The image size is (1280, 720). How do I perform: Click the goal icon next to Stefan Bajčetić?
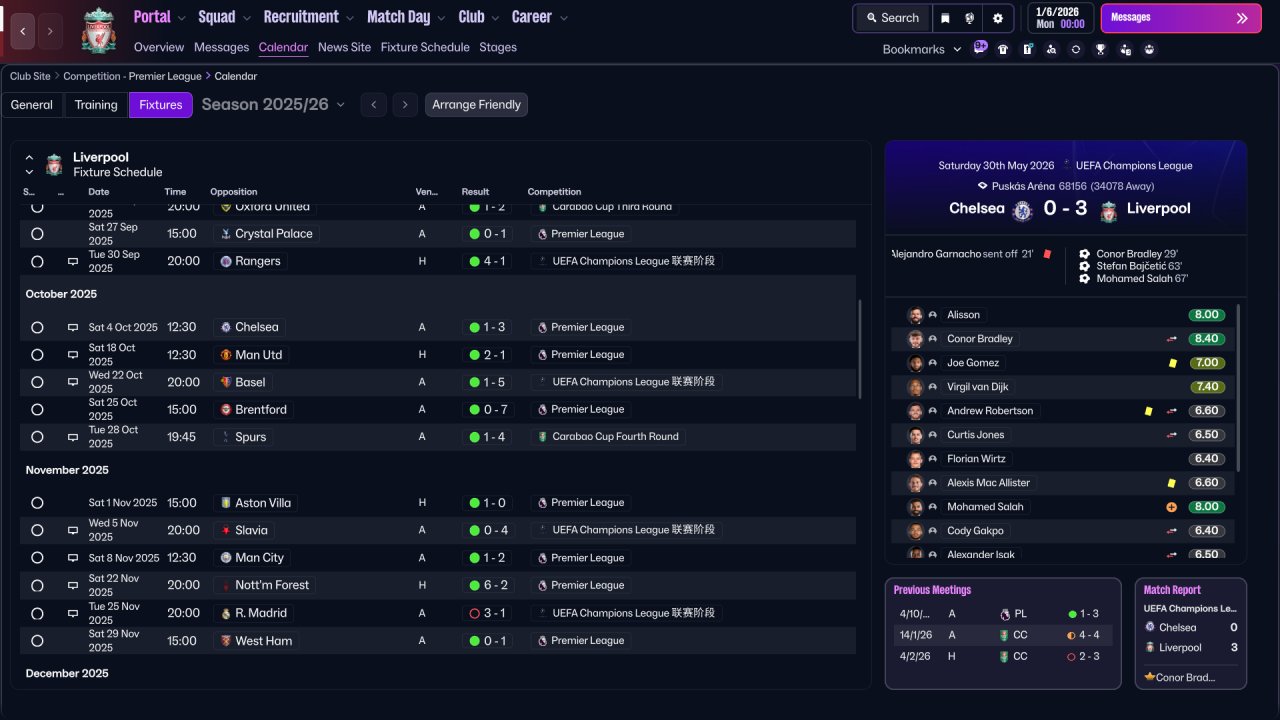click(x=1085, y=266)
